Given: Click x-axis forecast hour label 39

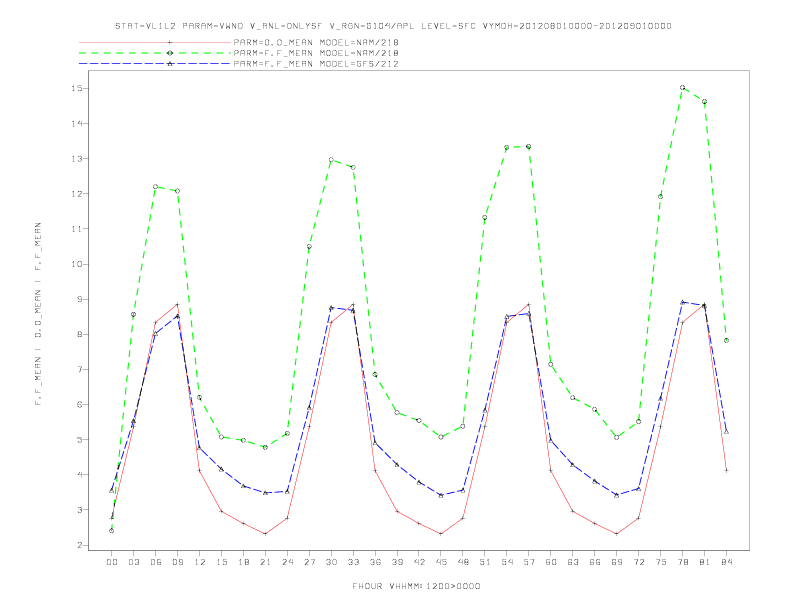Looking at the screenshot, I should pos(397,562).
